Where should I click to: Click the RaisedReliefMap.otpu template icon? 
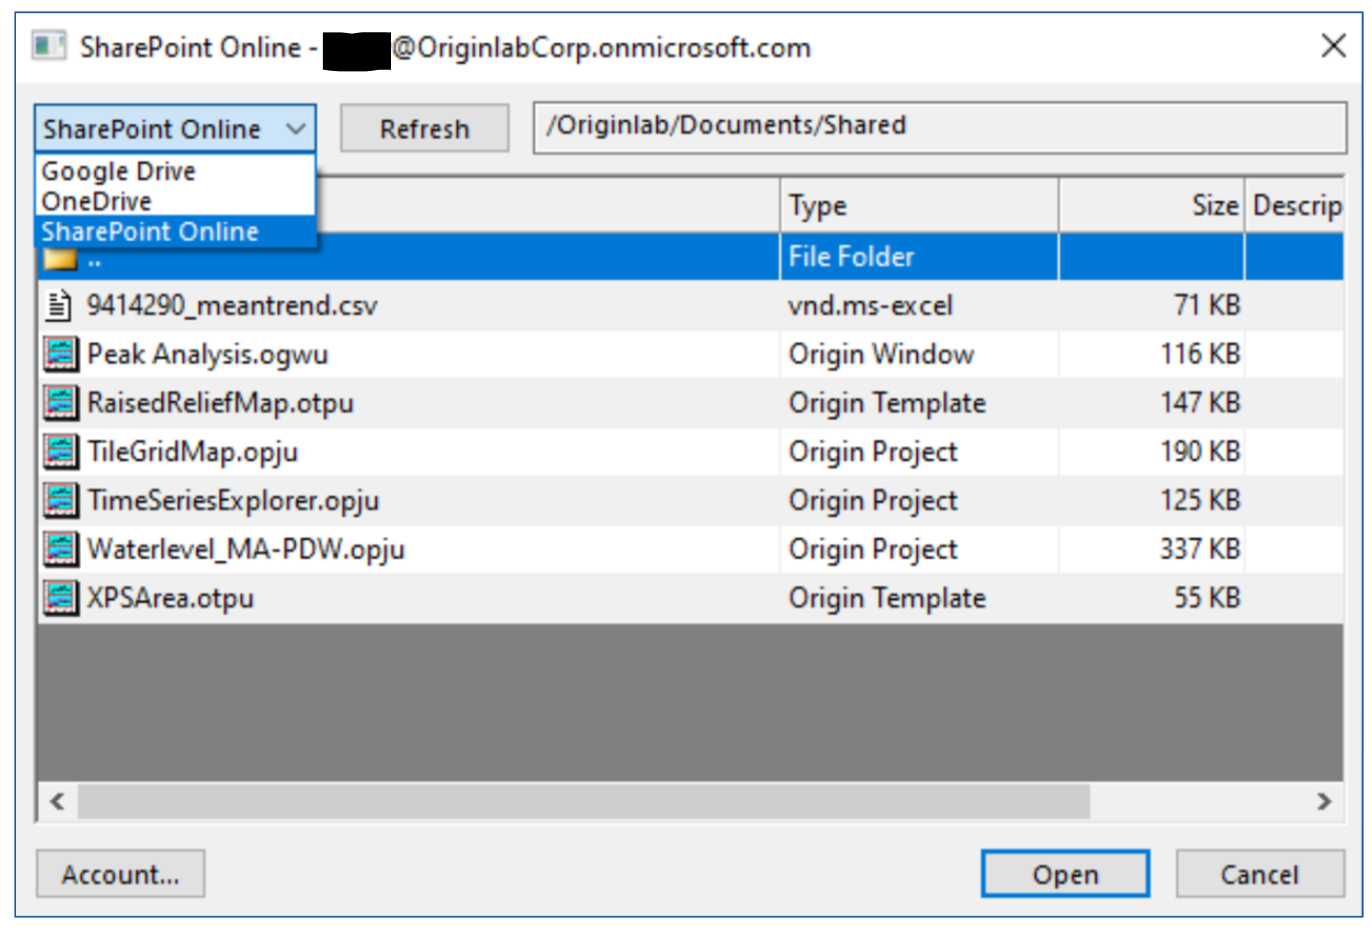(x=60, y=403)
